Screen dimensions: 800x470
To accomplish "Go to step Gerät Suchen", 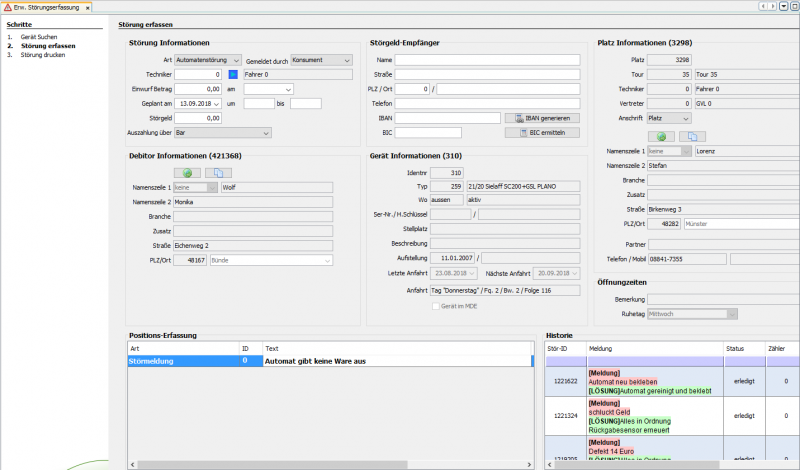I will pyautogui.click(x=40, y=36).
